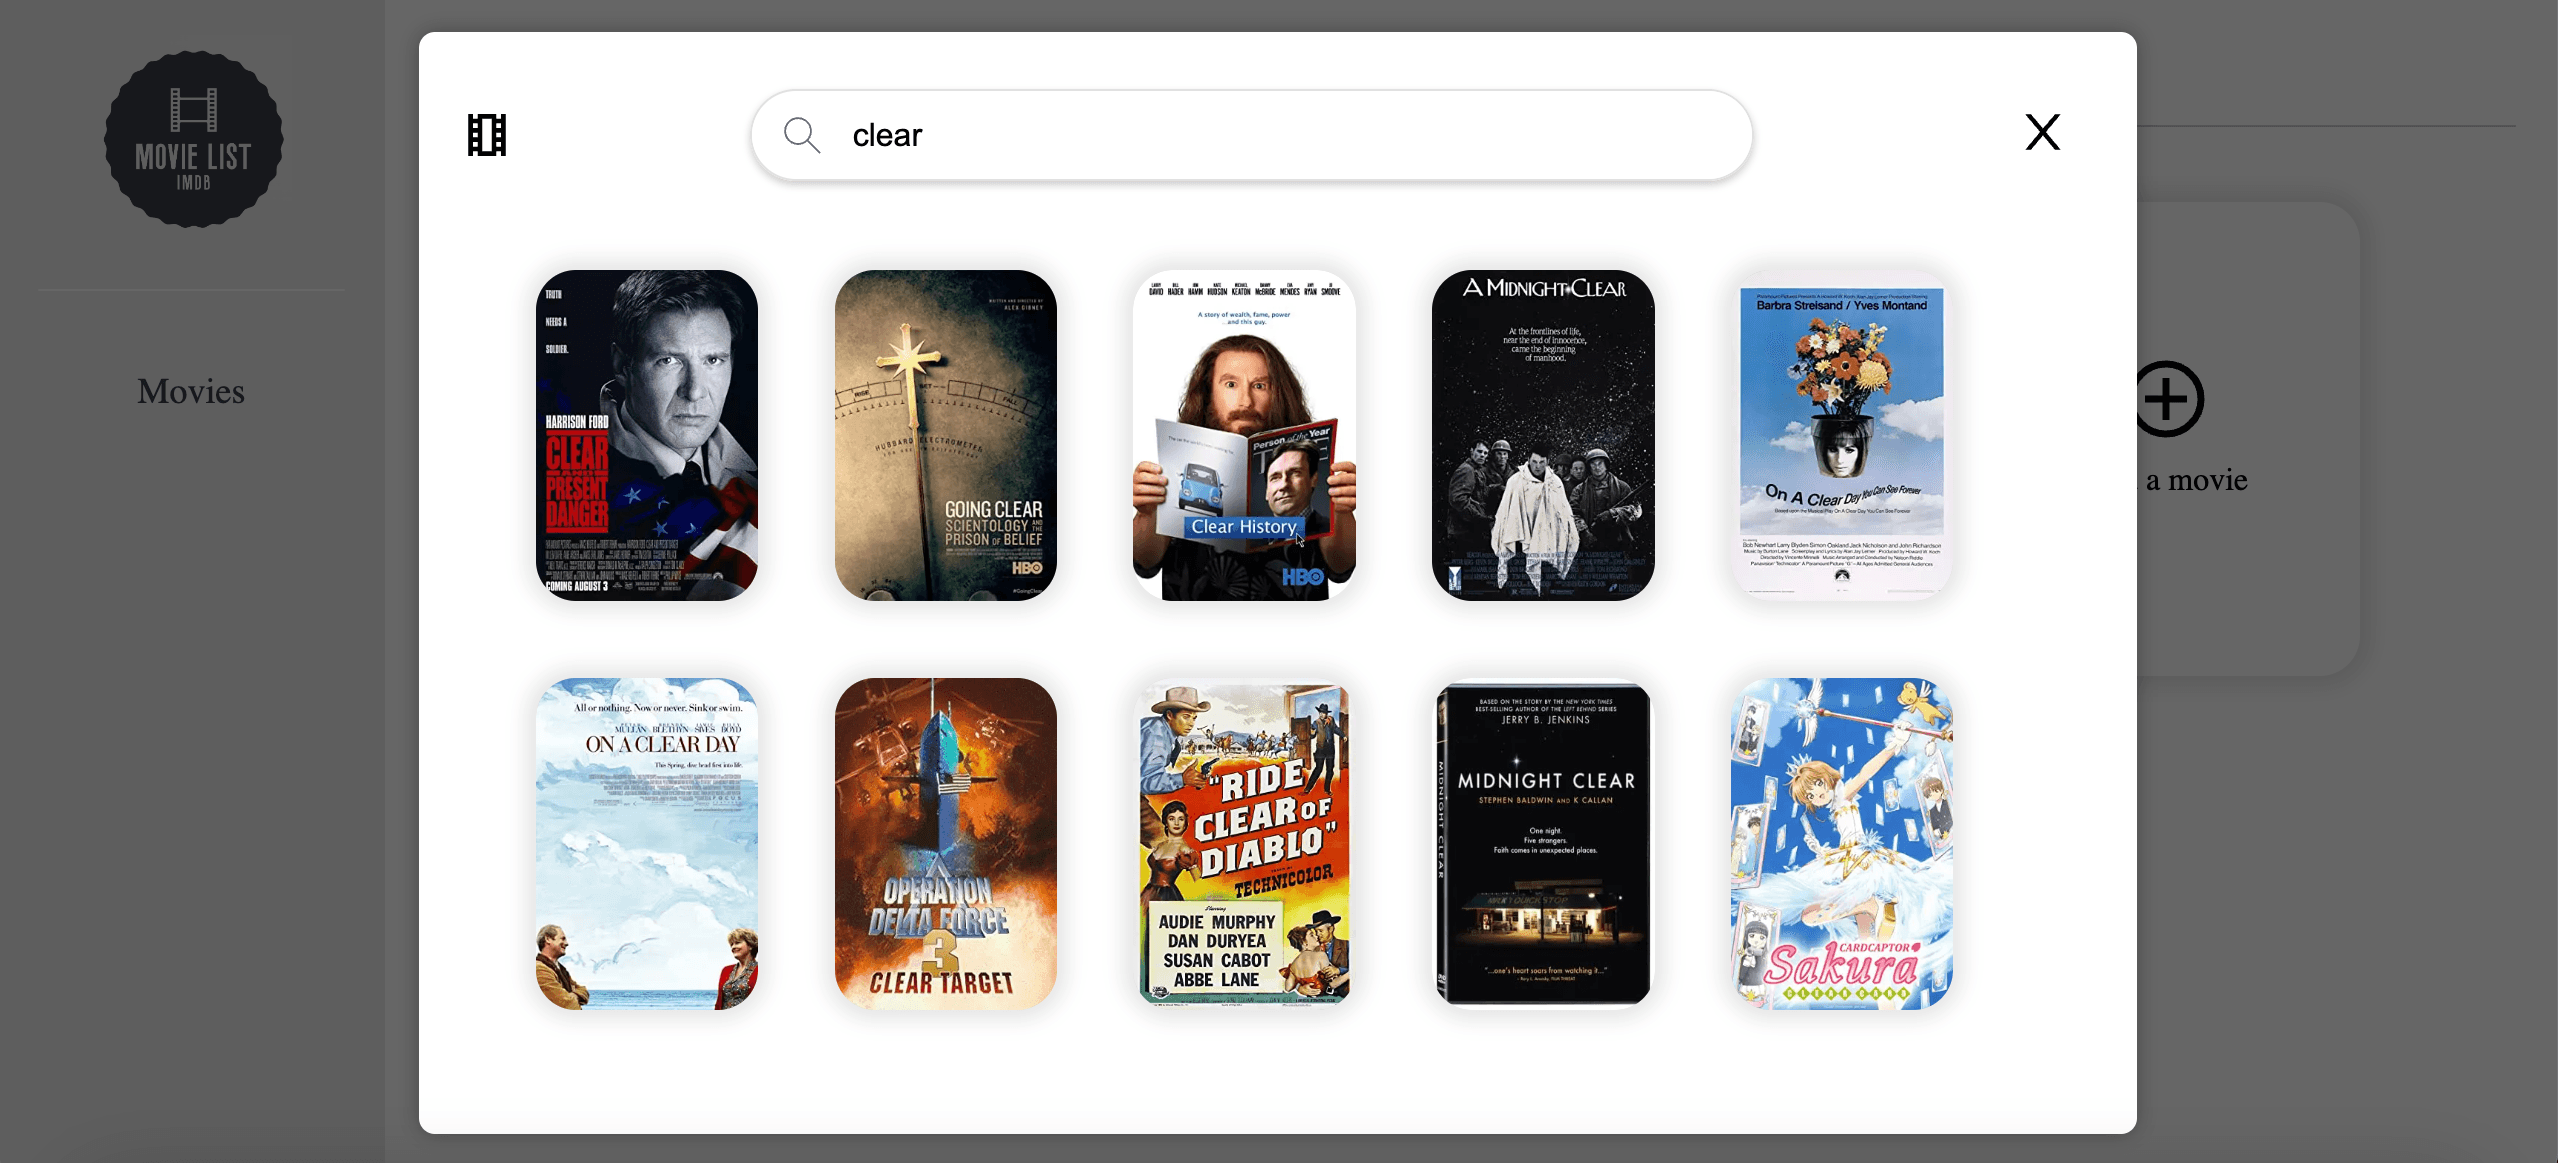Screen dimensions: 2558x1163
Task: Pick the Cardcaptor Sakura poster
Action: [x=1842, y=844]
